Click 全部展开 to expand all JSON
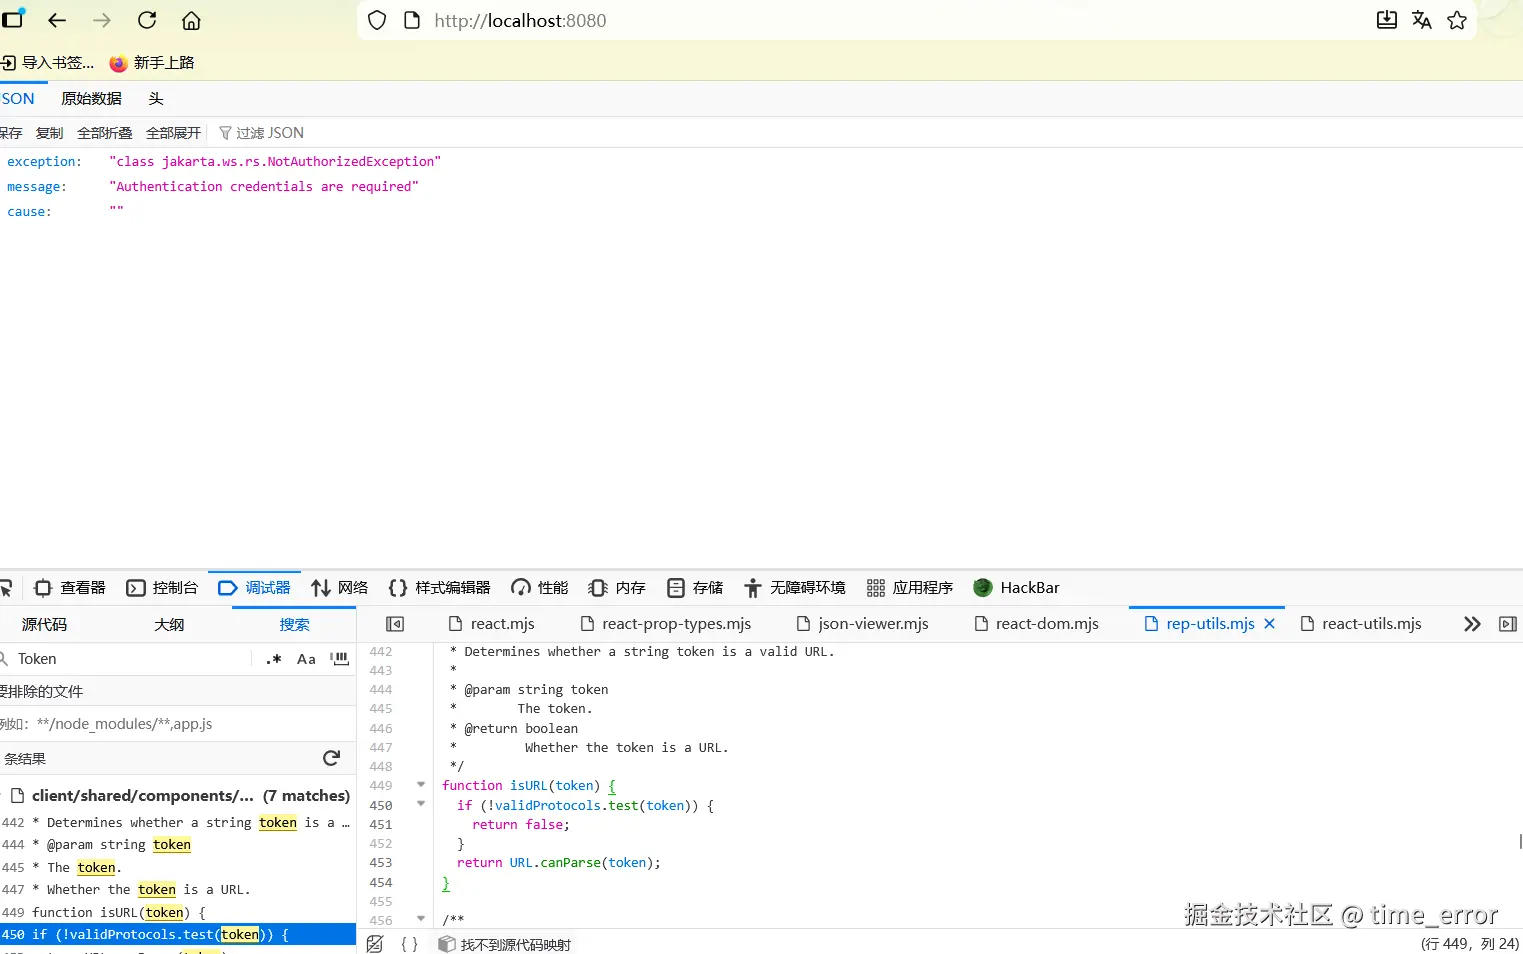Screen dimensions: 1523x954 tap(173, 132)
